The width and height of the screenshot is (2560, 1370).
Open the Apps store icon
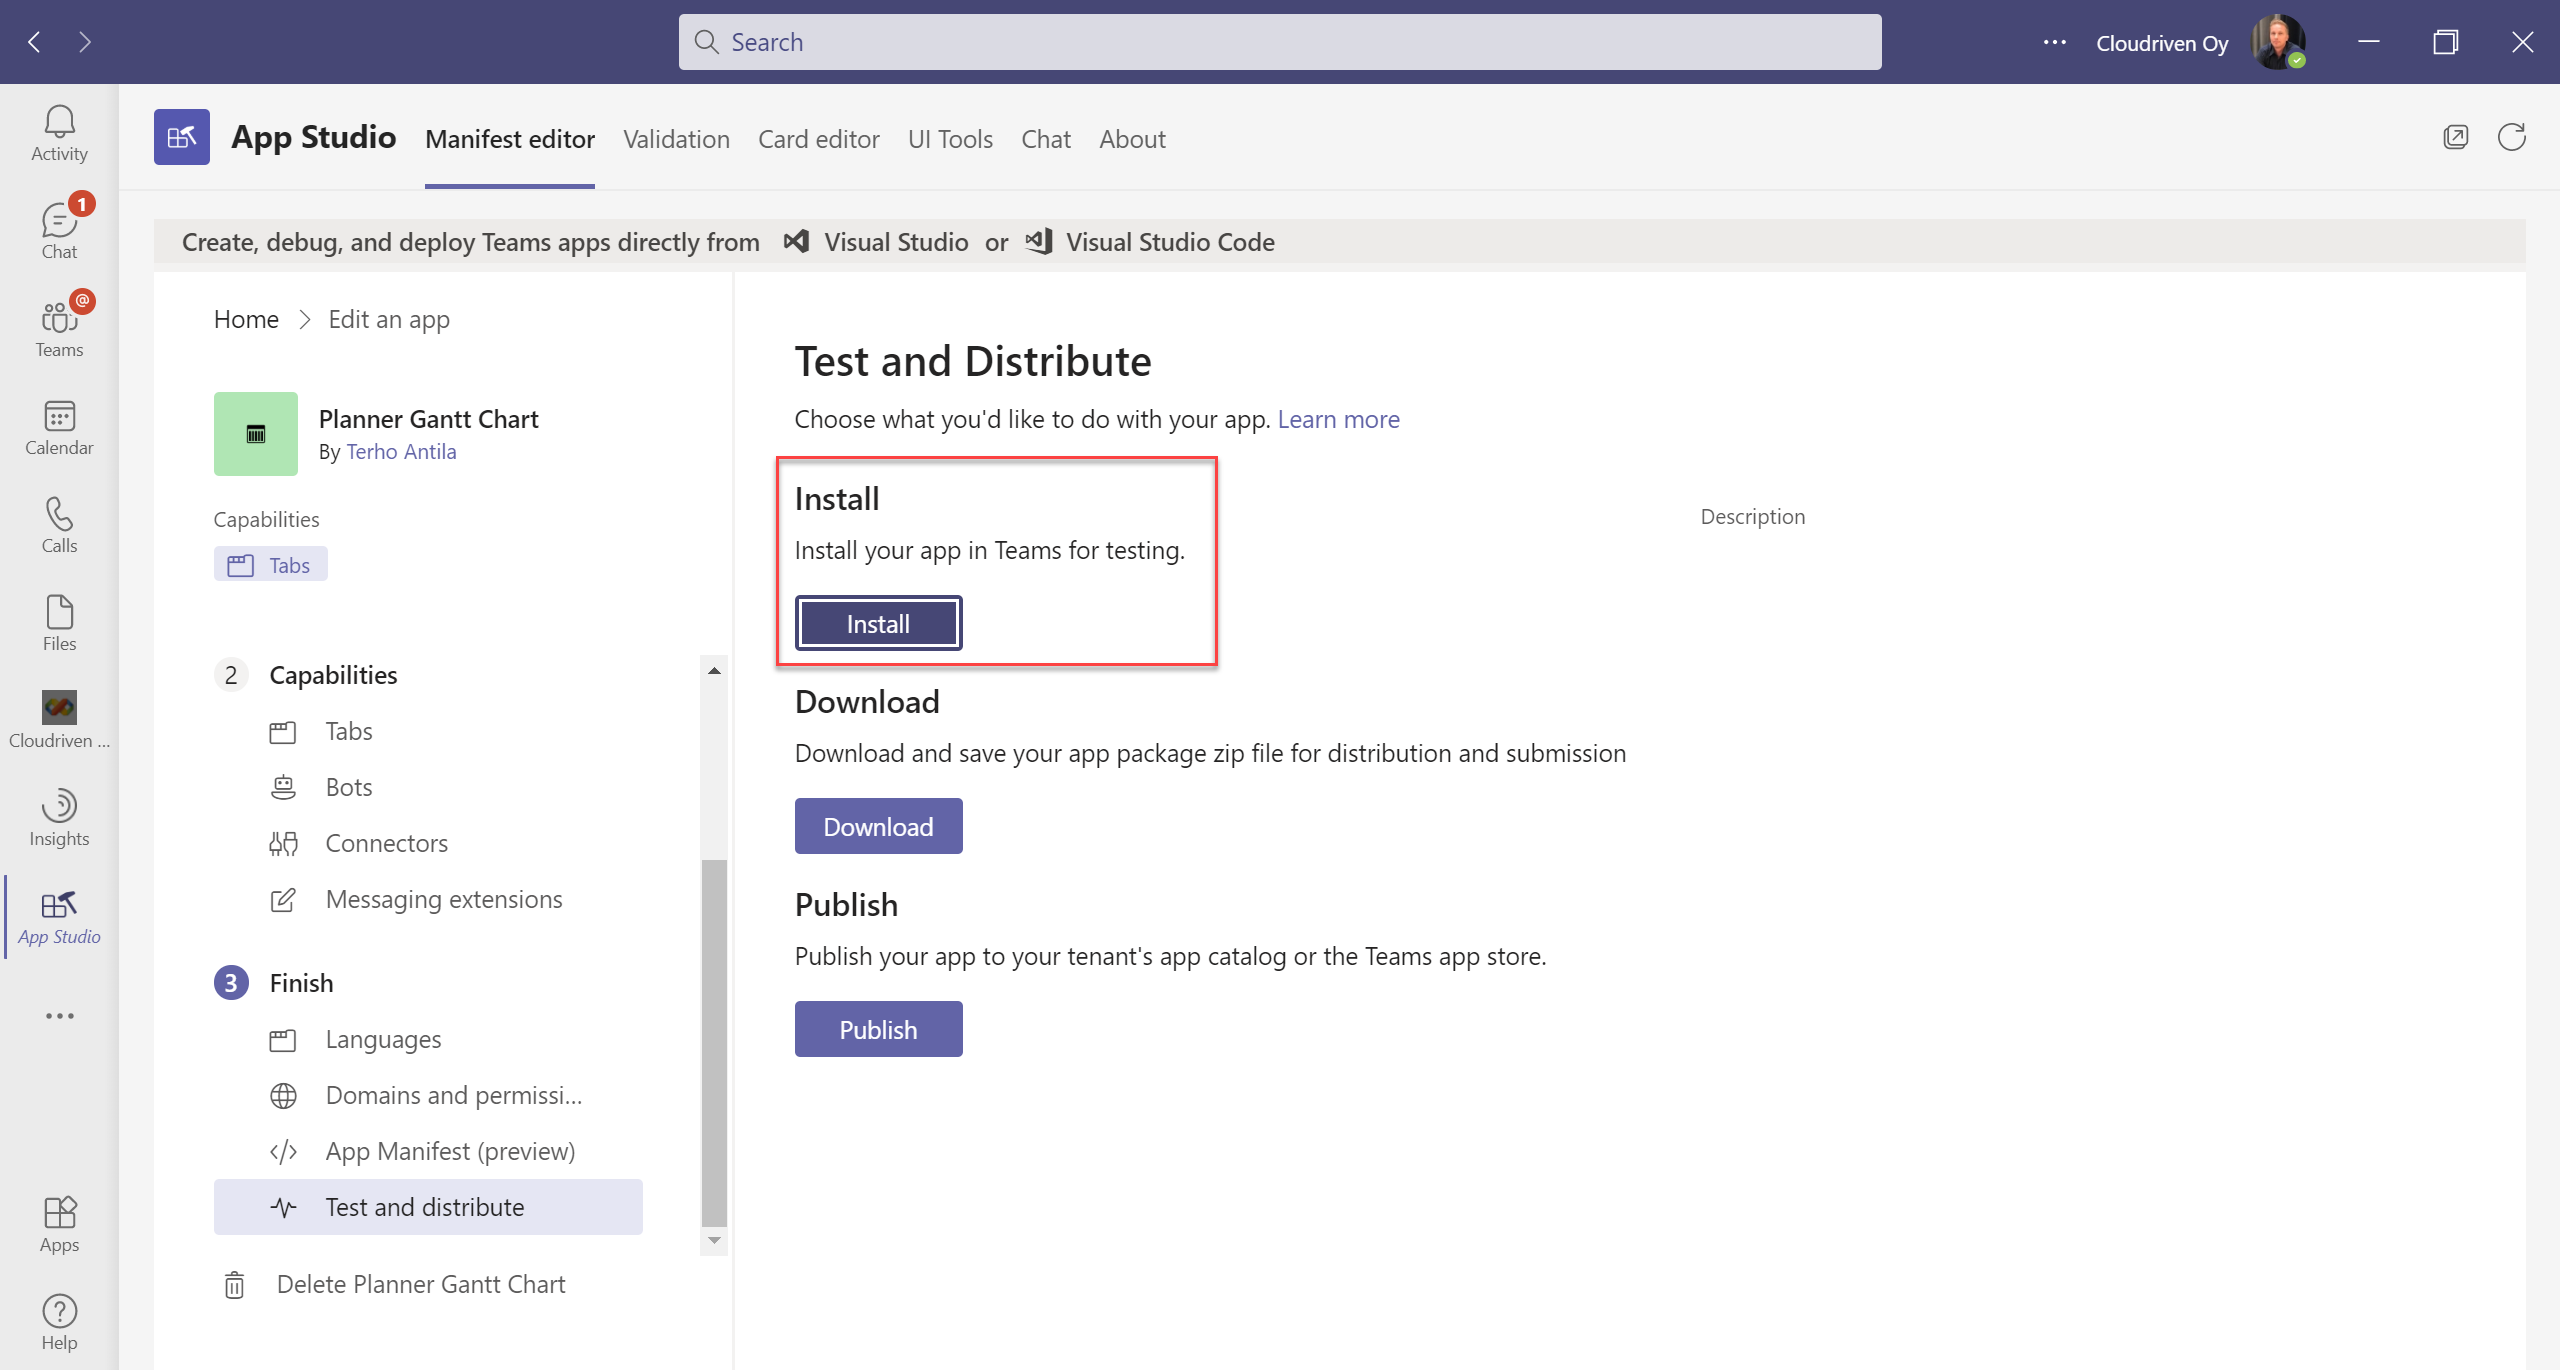[59, 1223]
